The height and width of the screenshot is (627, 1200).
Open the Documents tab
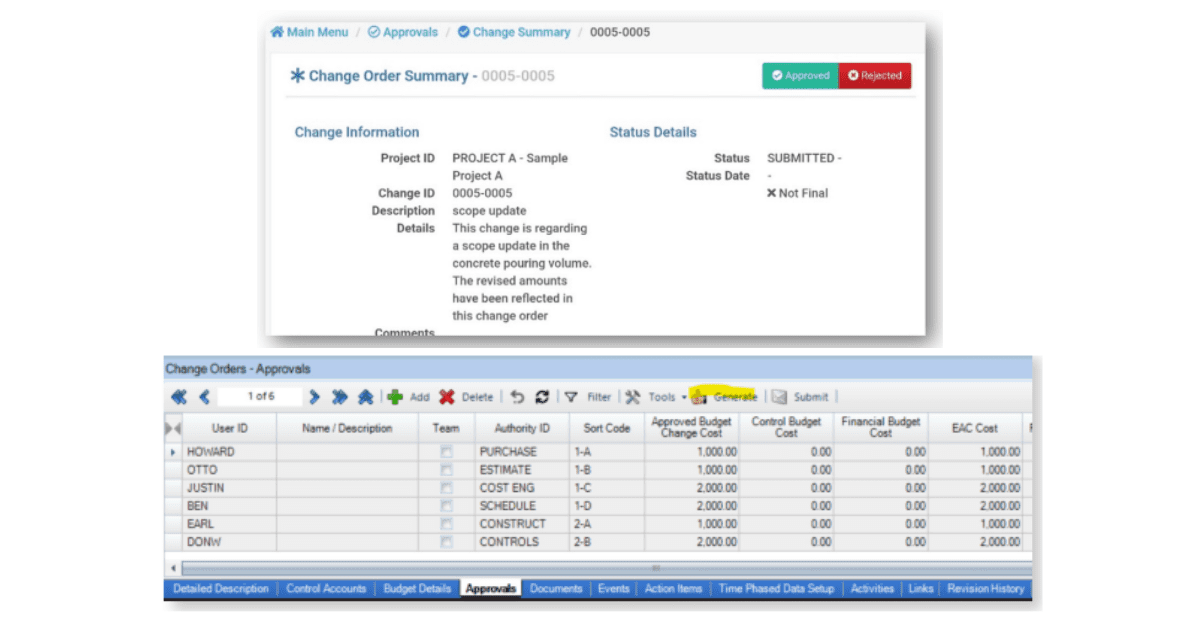pos(556,589)
